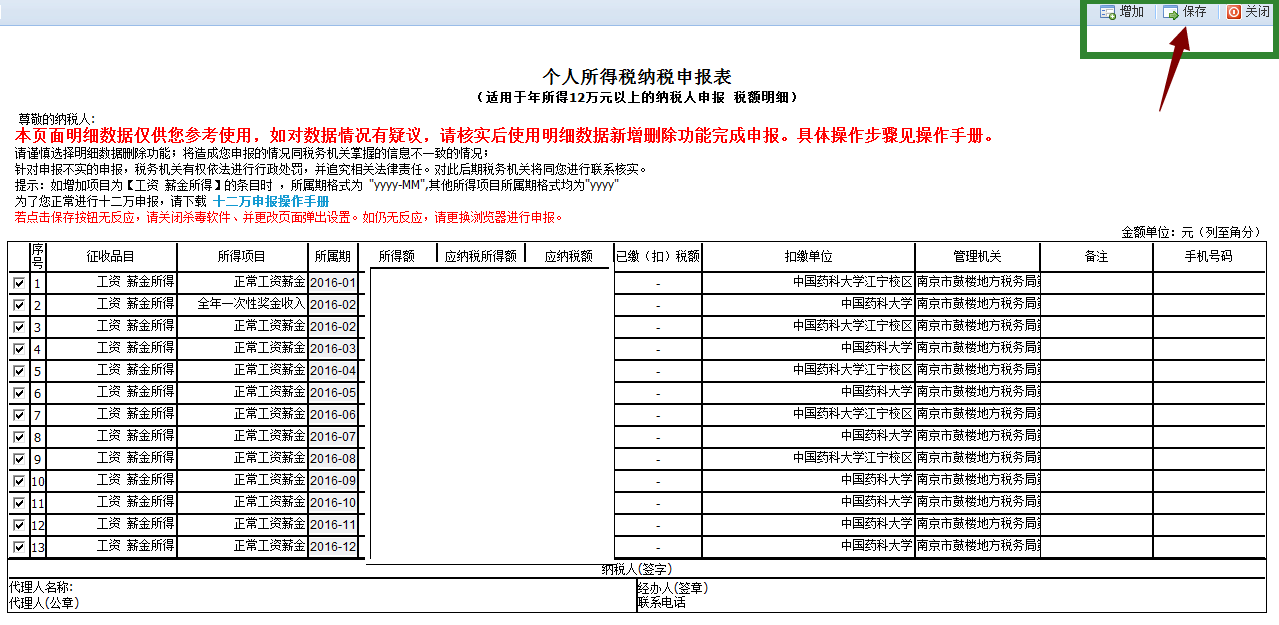Image resolution: width=1279 pixels, height=625 pixels.
Task: Toggle the checkbox for row 7
Action: pos(19,415)
